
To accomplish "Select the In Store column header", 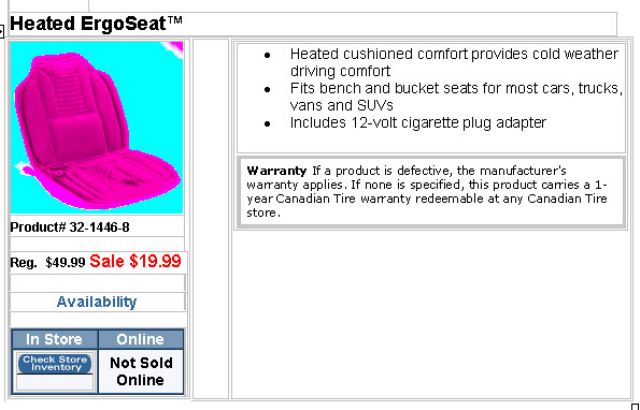I will tap(55, 339).
